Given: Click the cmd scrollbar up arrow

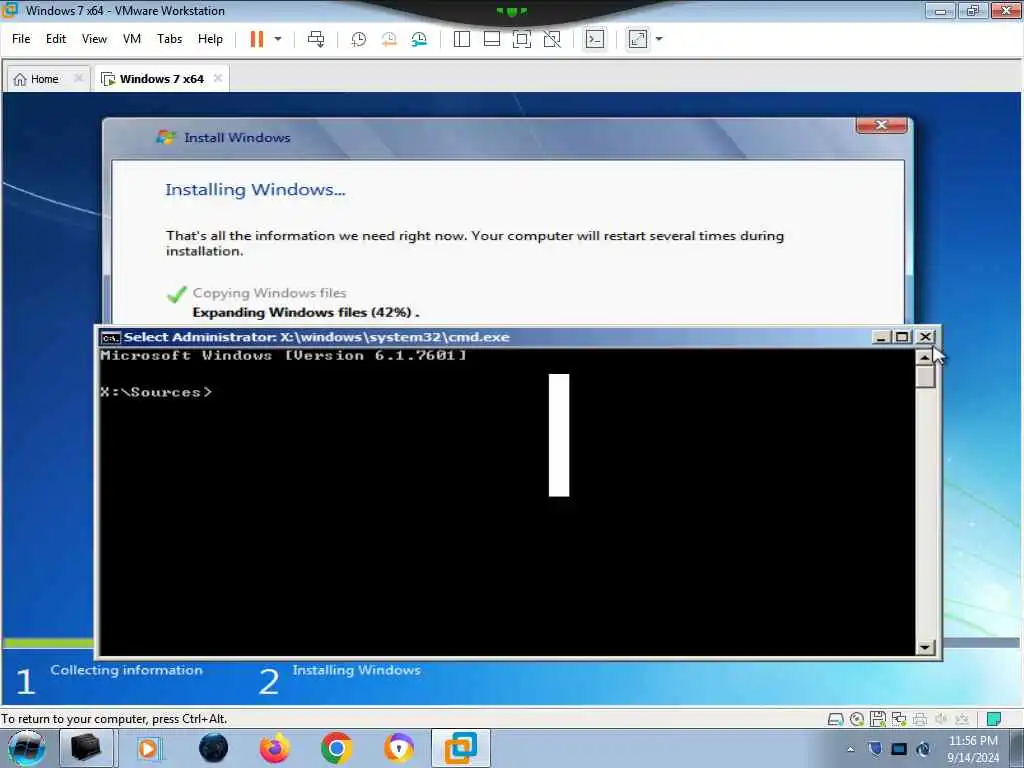Looking at the screenshot, I should click(x=925, y=357).
